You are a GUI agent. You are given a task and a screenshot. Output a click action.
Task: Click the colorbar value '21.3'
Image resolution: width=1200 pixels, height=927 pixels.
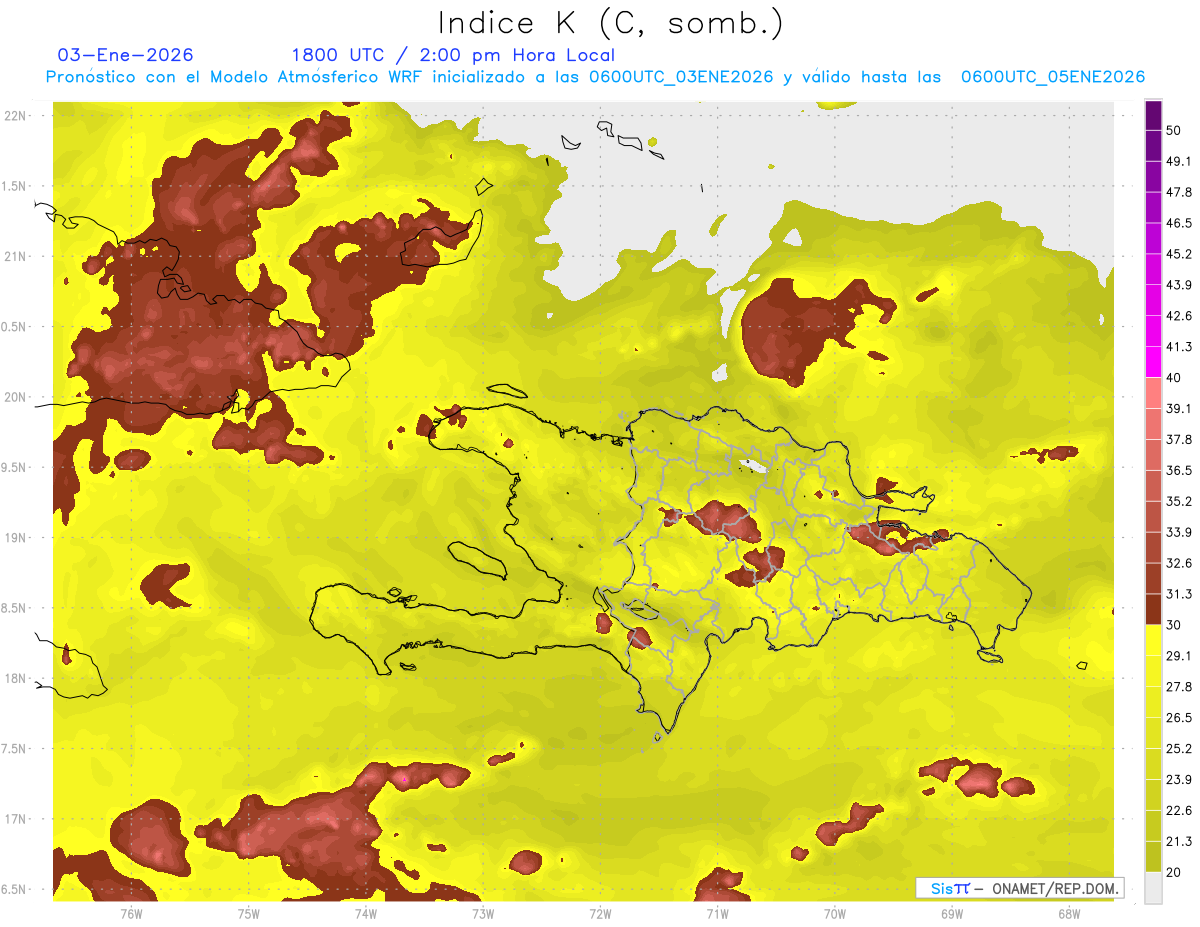(1179, 841)
